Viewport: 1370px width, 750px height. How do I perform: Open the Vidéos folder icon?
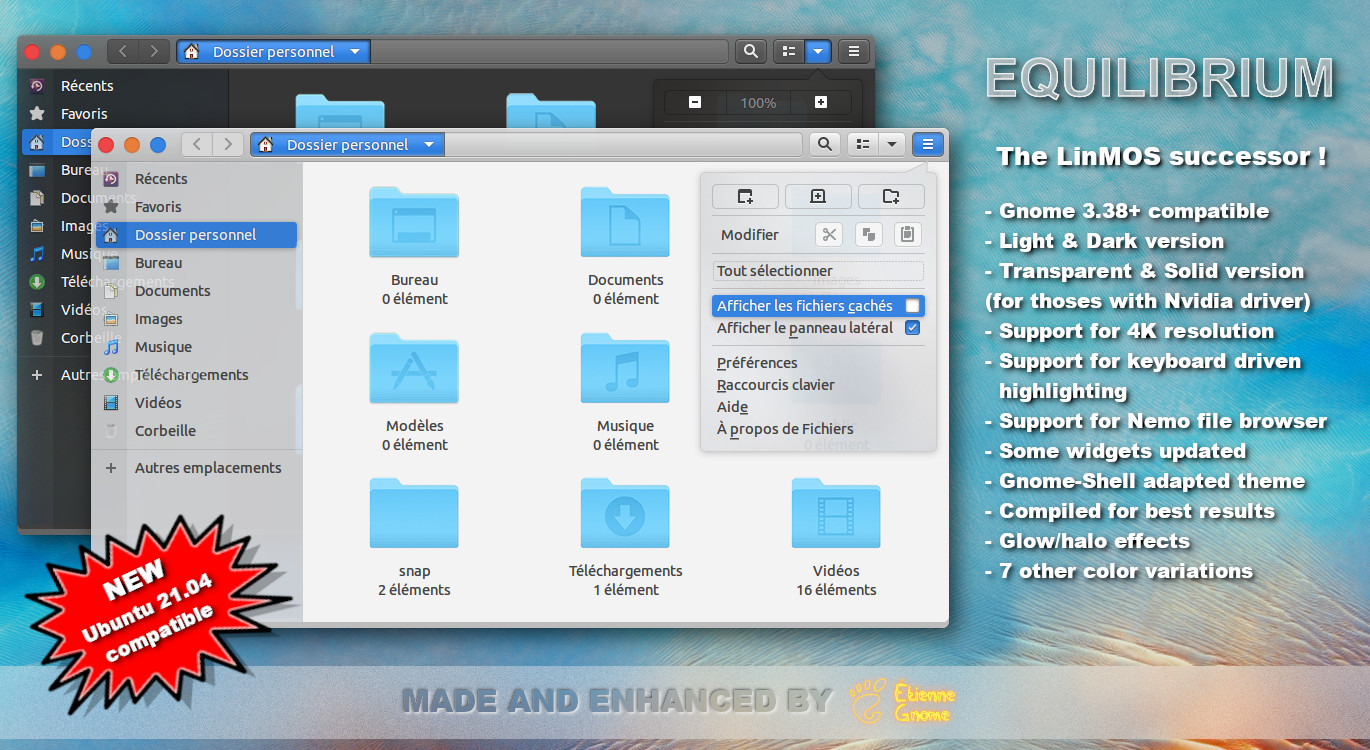pos(836,513)
